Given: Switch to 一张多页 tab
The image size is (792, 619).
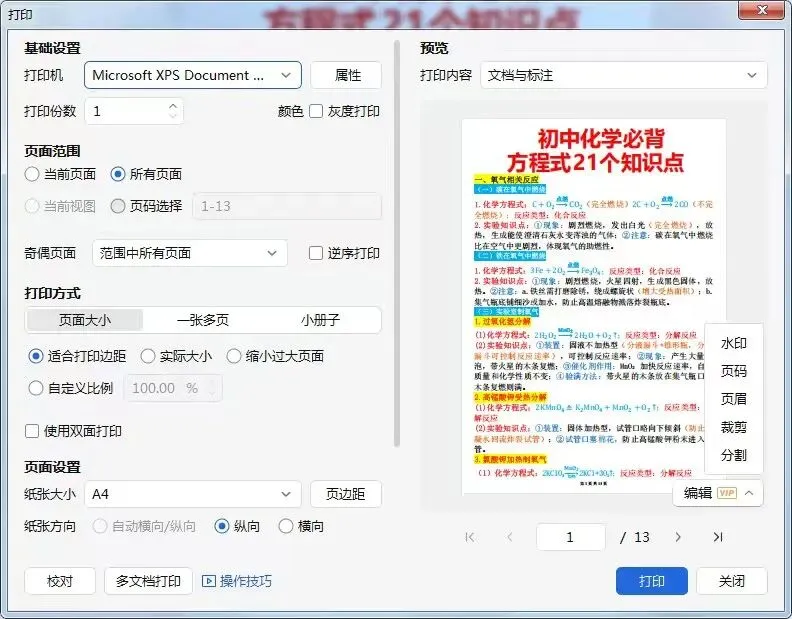Looking at the screenshot, I should coord(203,320).
